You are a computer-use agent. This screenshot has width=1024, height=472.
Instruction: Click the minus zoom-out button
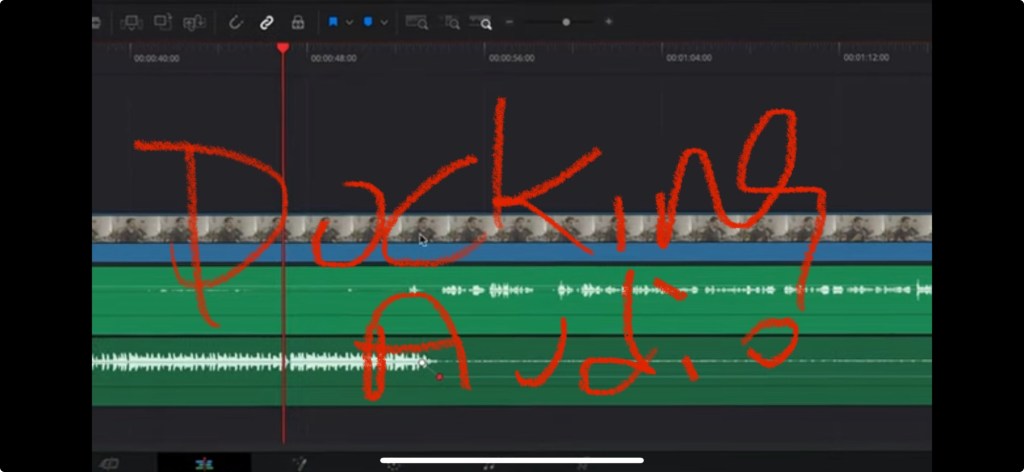[x=509, y=22]
